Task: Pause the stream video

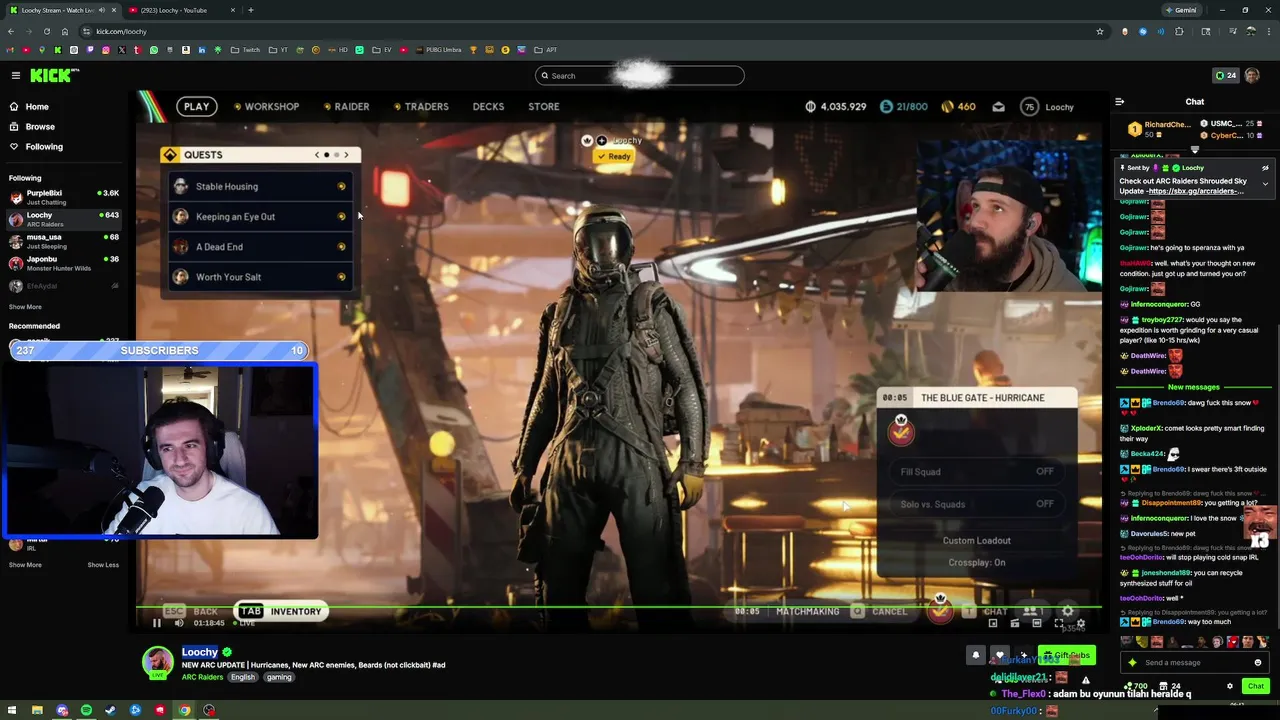Action: (x=156, y=623)
